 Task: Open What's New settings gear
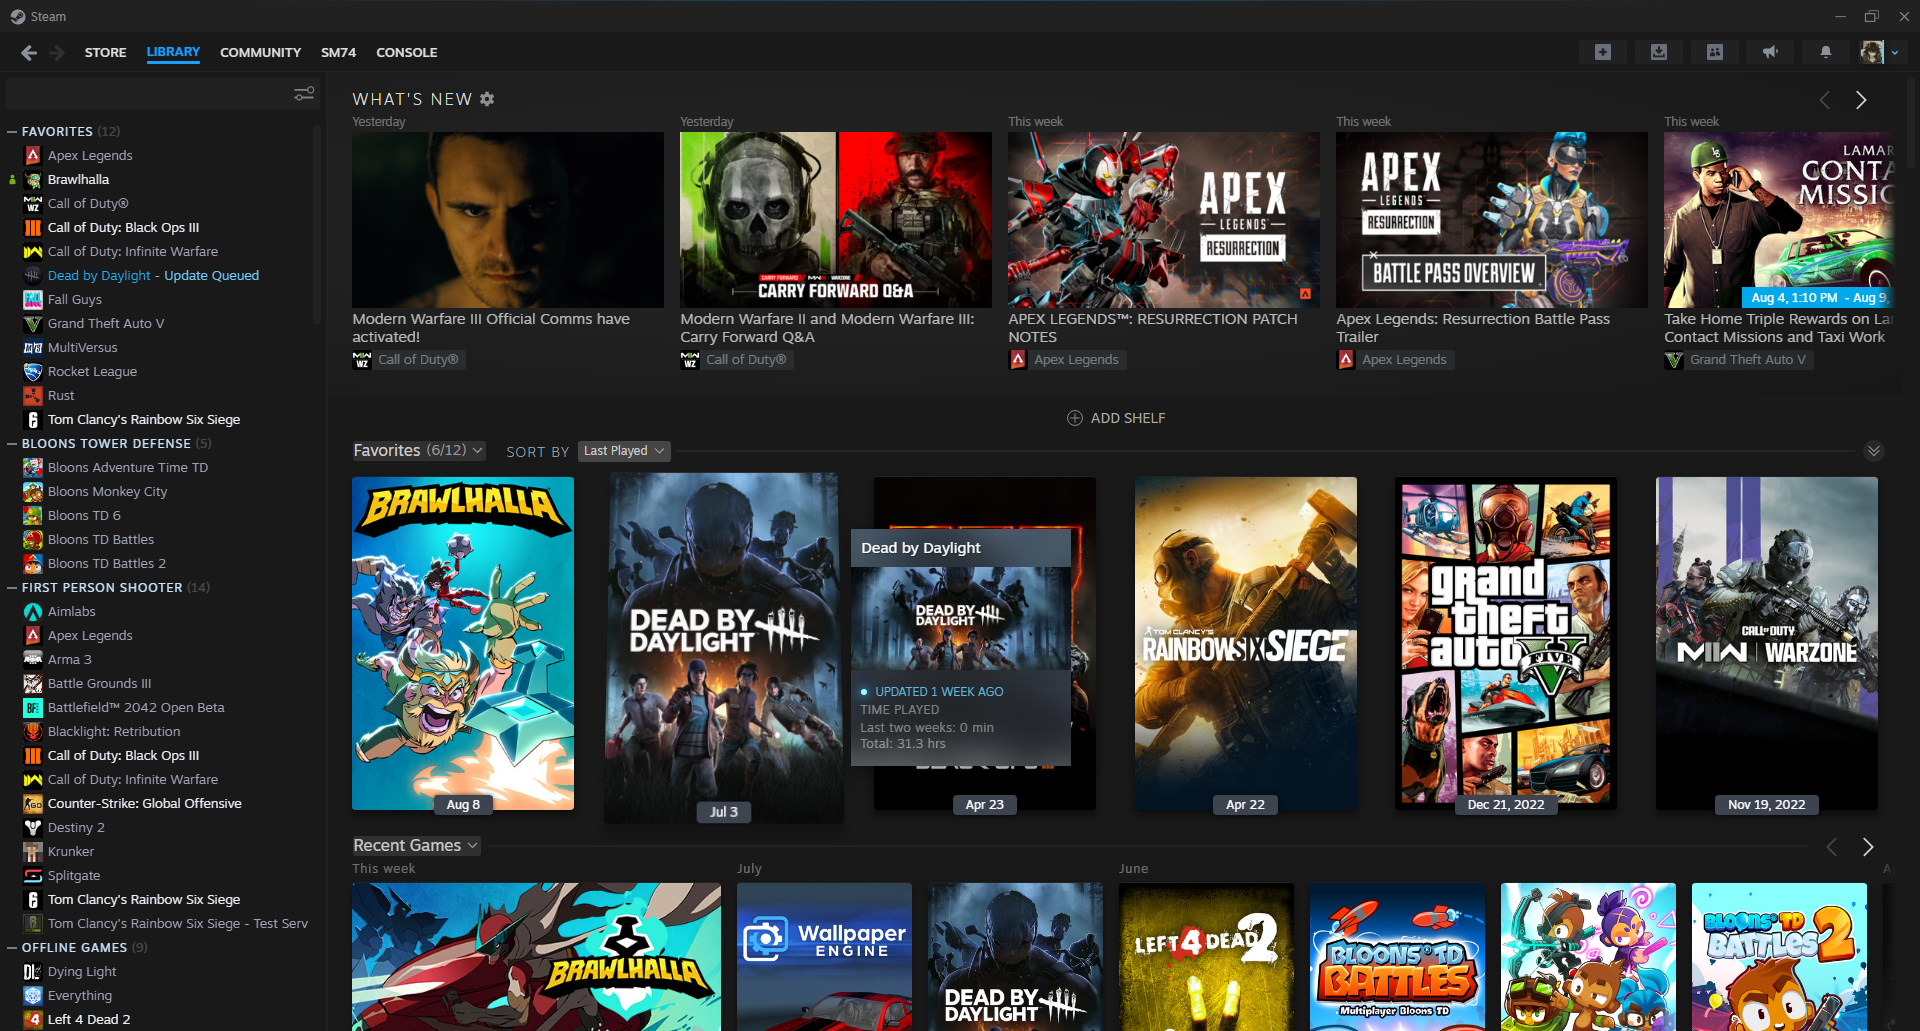tap(487, 99)
